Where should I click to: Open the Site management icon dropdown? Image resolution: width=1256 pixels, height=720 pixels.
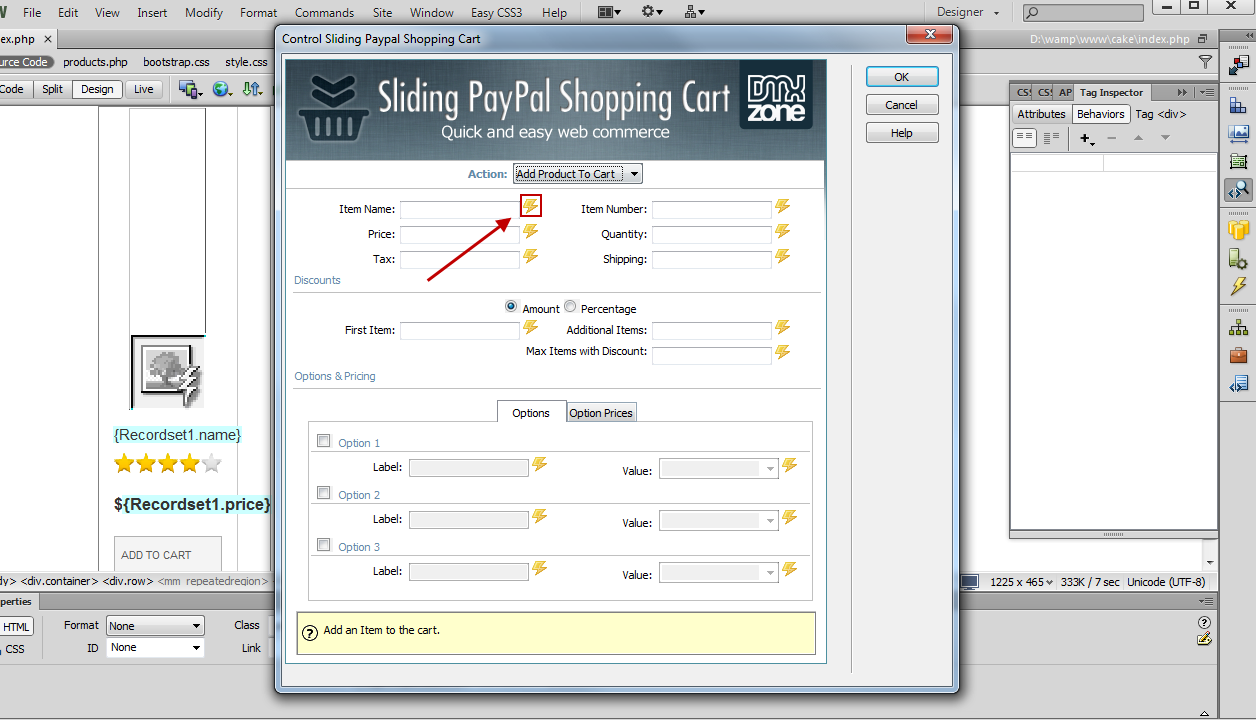695,12
